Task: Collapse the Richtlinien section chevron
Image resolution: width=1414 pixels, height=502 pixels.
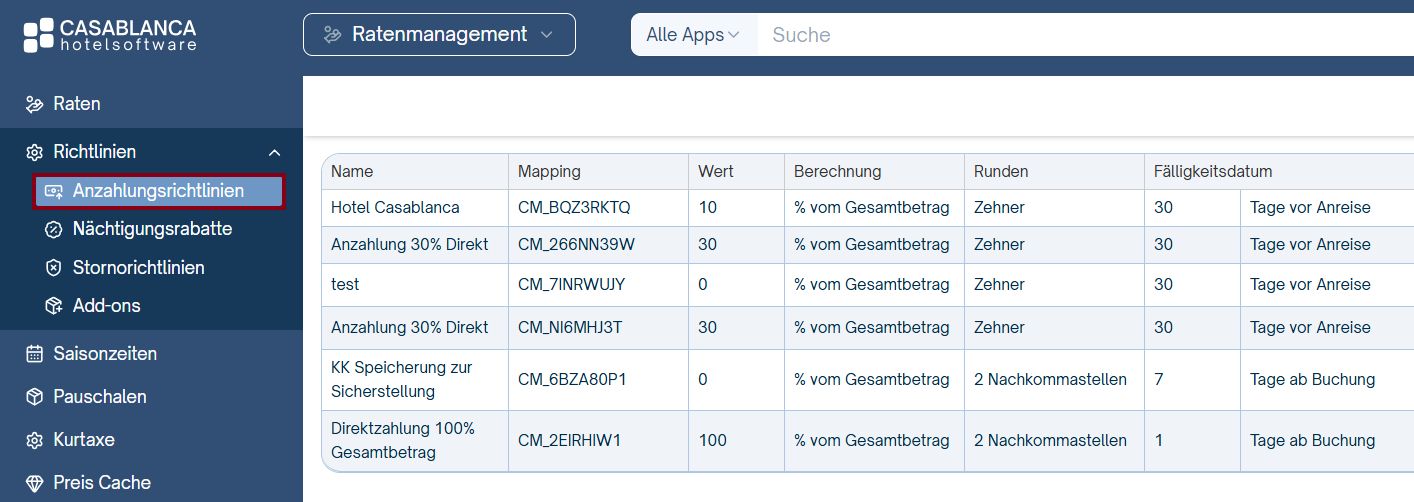Action: point(274,152)
